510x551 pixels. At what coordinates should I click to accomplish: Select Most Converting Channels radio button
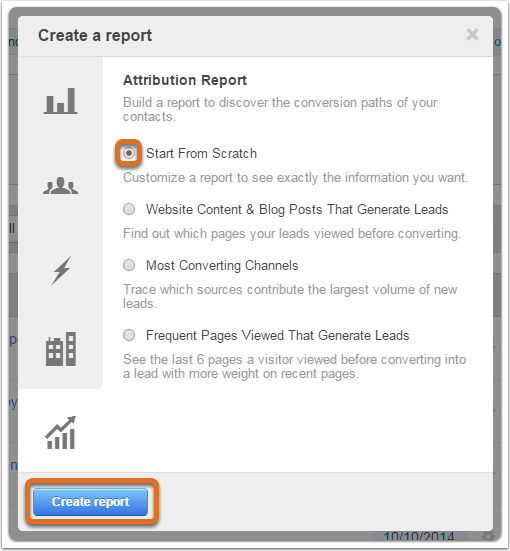click(x=129, y=265)
